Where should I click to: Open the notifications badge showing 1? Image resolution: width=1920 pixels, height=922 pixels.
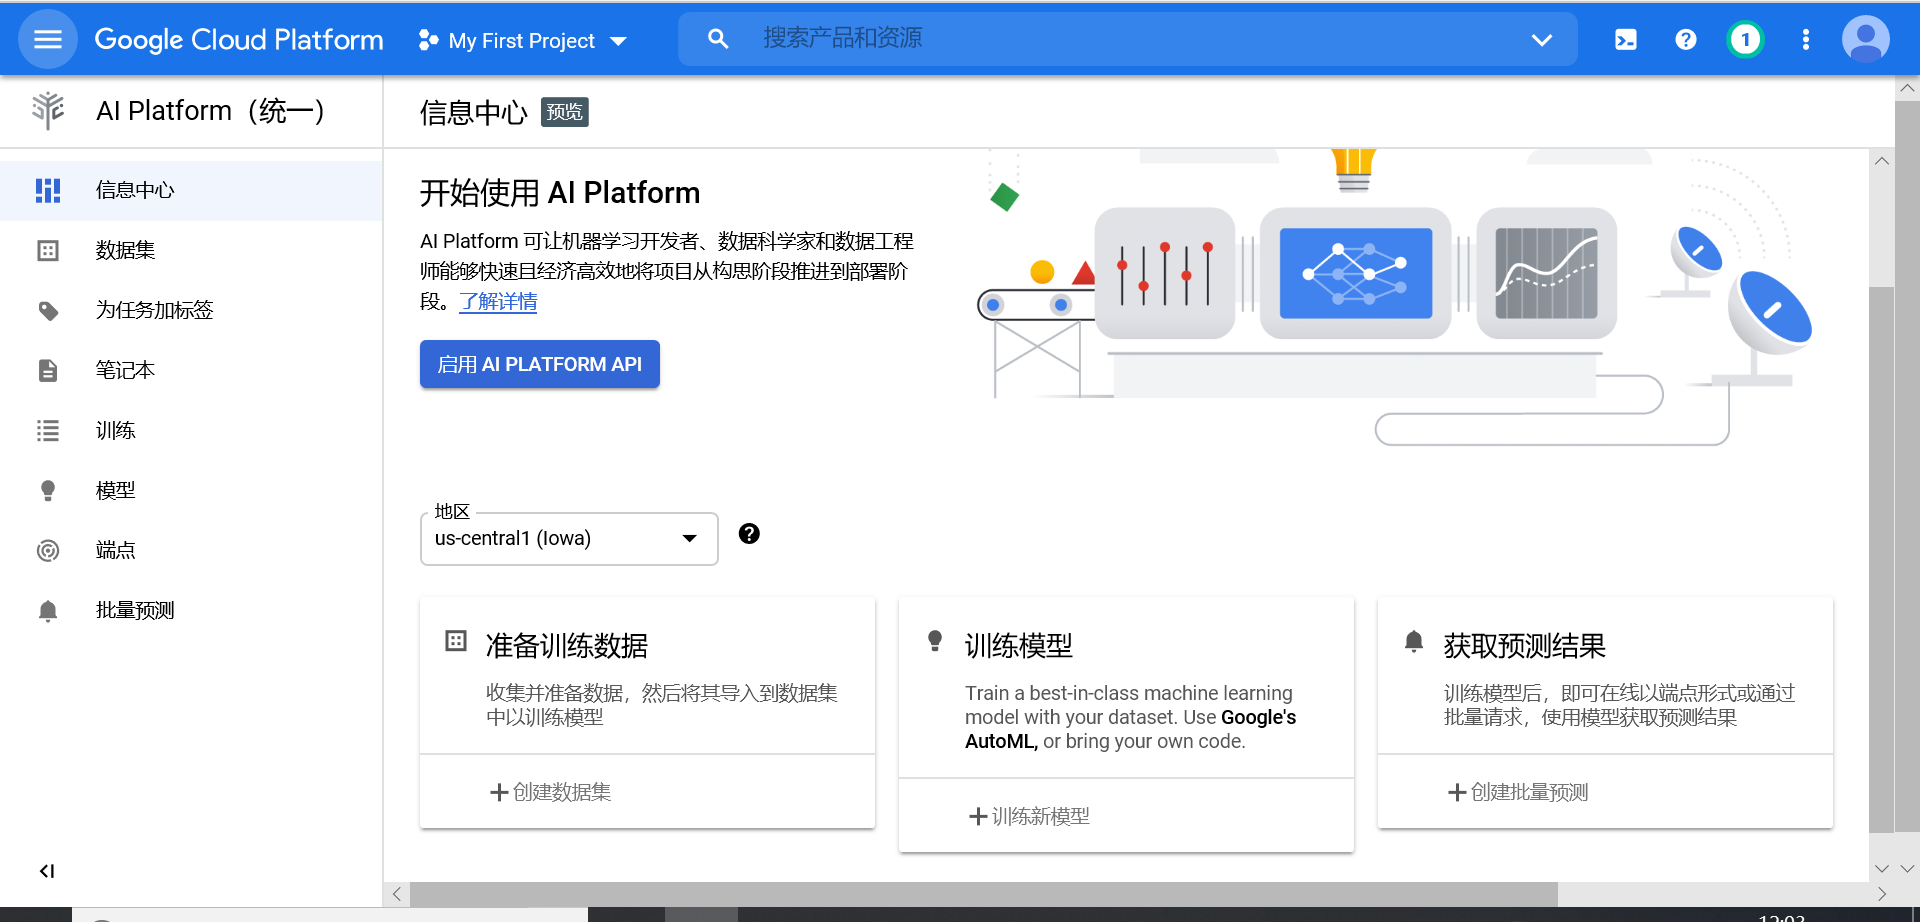pyautogui.click(x=1746, y=40)
